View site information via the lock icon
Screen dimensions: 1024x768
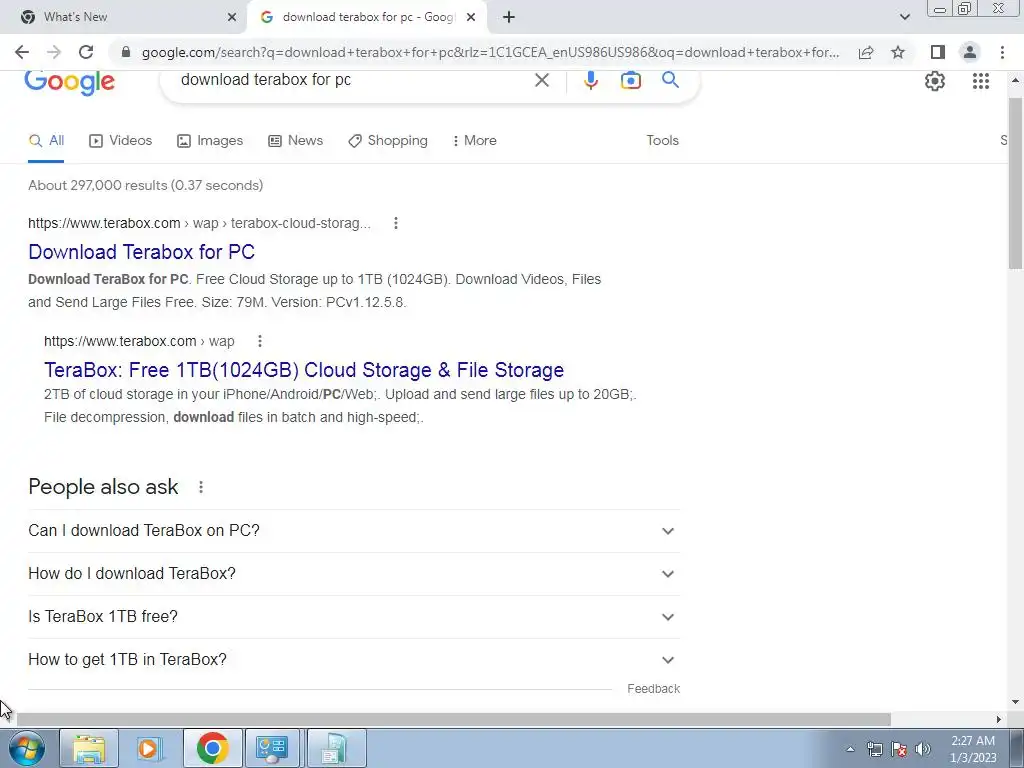(x=126, y=52)
